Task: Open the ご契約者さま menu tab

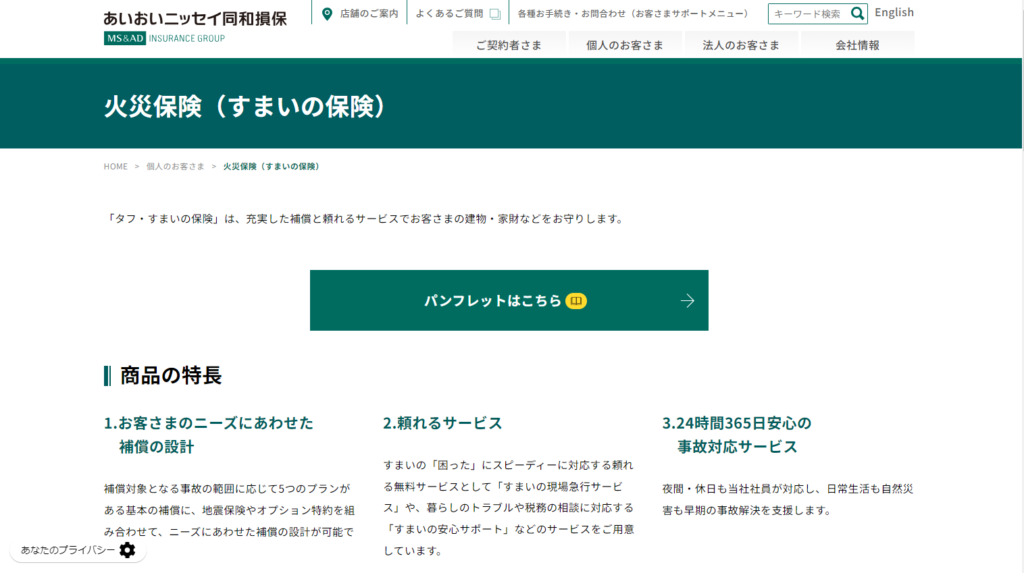Action: [x=509, y=44]
